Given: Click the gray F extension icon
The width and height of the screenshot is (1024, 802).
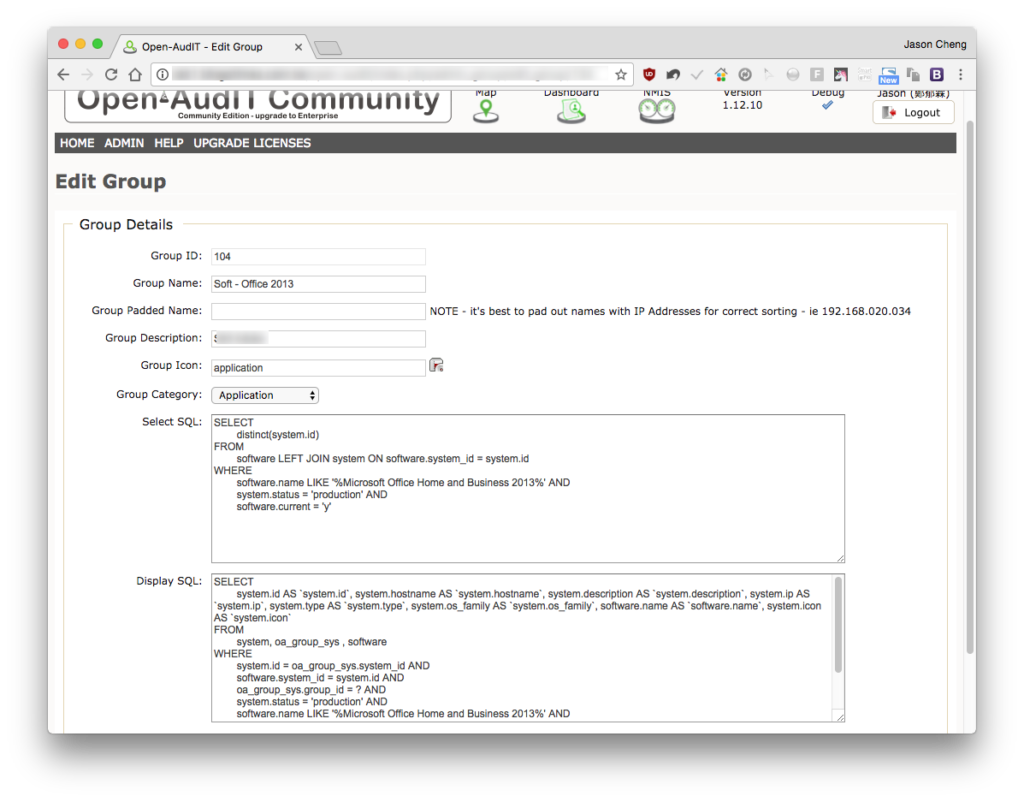Looking at the screenshot, I should point(817,74).
